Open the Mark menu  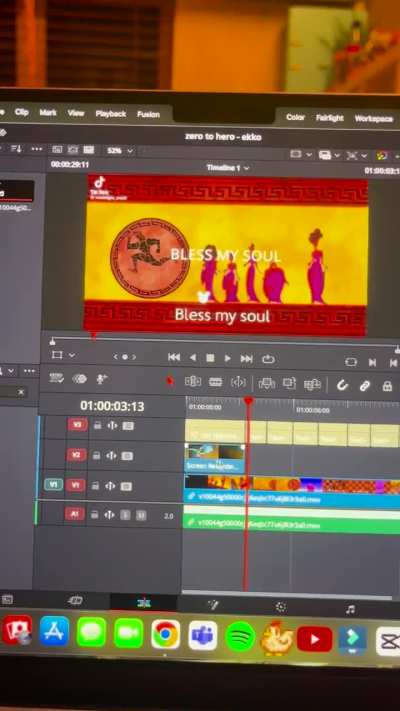[48, 112]
